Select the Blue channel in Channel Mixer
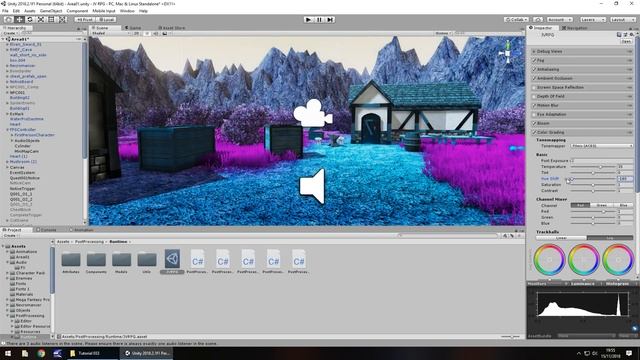The height and width of the screenshot is (360, 640). point(623,205)
